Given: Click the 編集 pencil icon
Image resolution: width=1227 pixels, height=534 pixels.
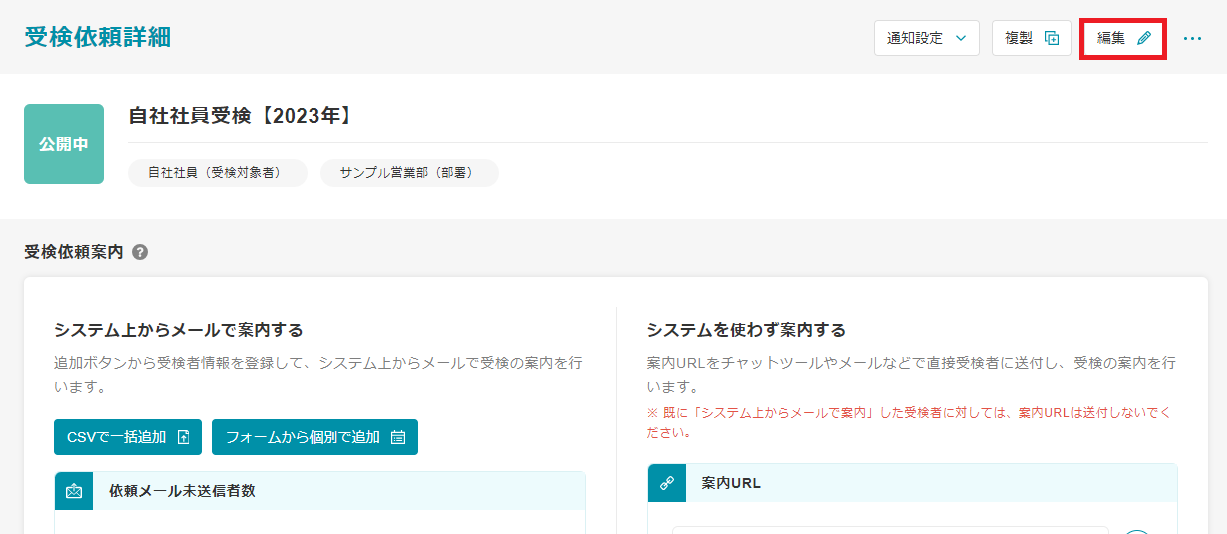Looking at the screenshot, I should coord(1144,38).
